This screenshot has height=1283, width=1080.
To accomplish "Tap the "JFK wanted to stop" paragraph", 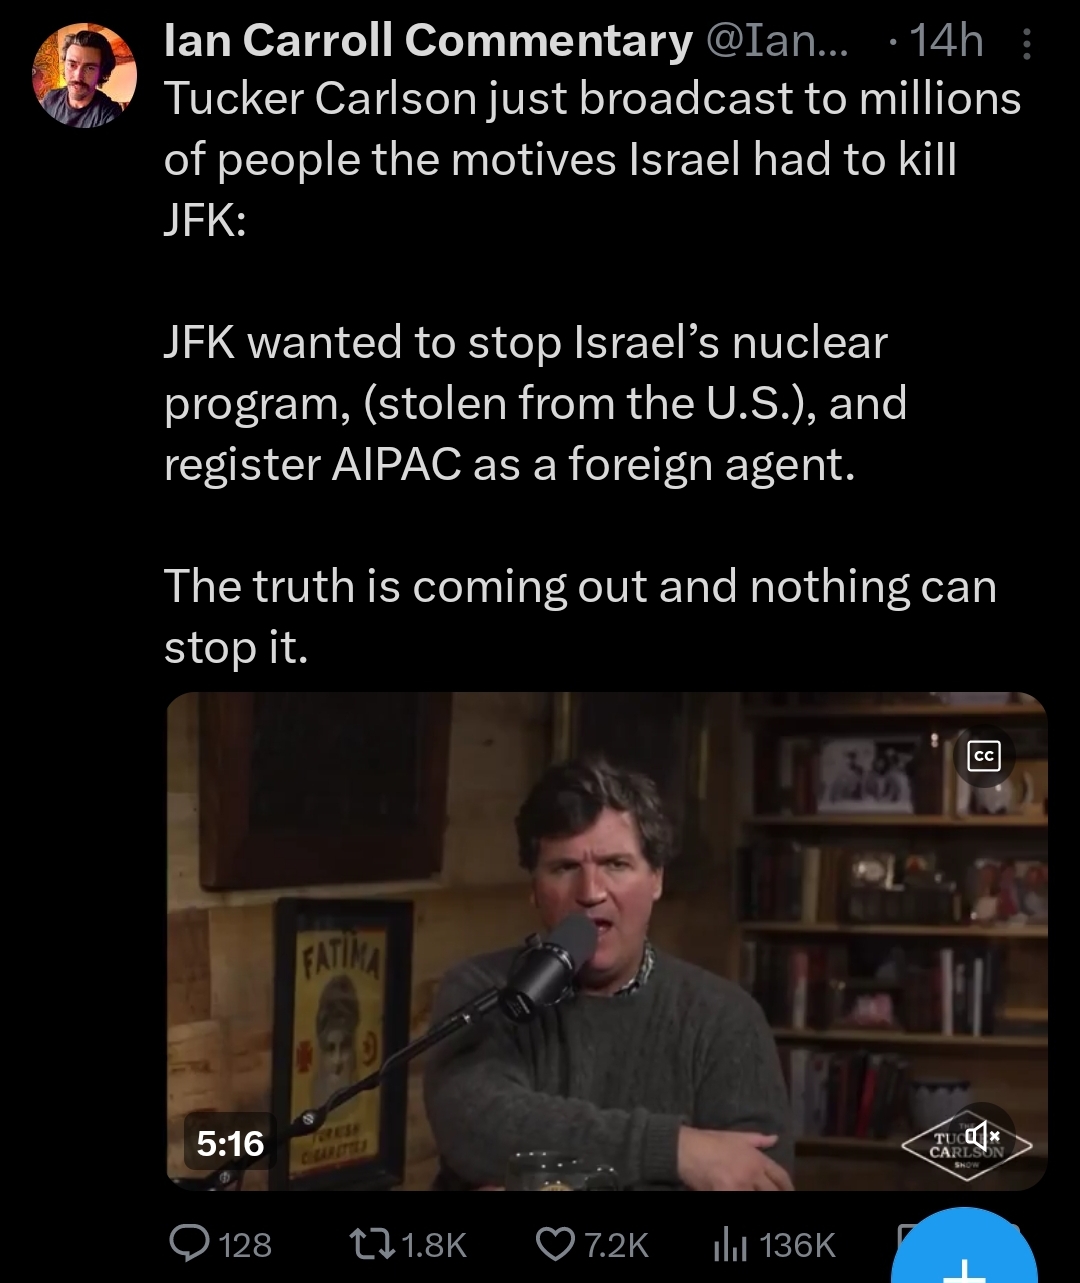I will click(x=536, y=403).
